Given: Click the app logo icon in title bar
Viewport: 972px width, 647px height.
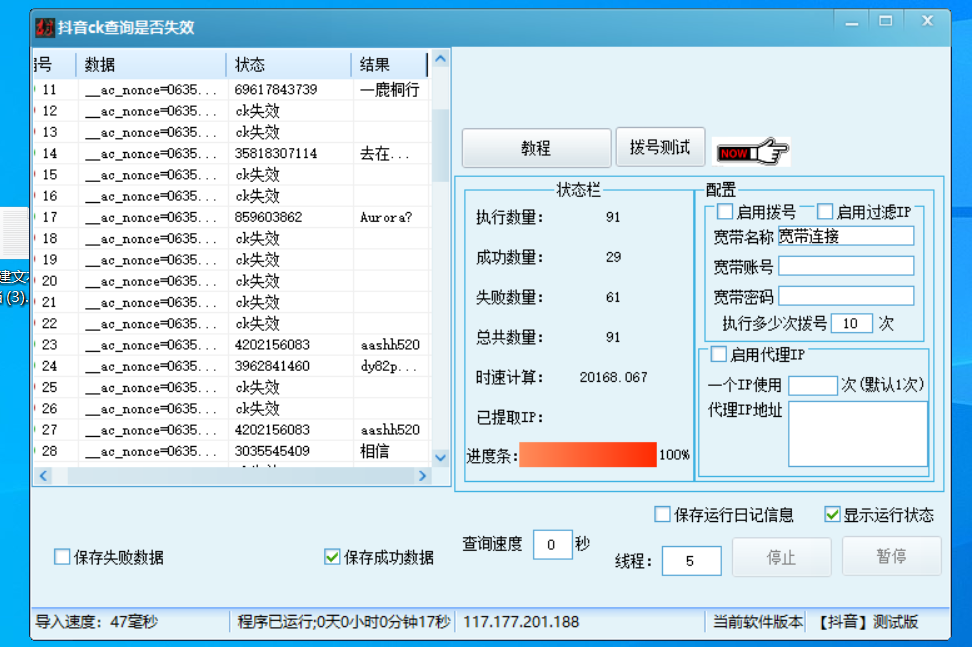Looking at the screenshot, I should (45, 27).
